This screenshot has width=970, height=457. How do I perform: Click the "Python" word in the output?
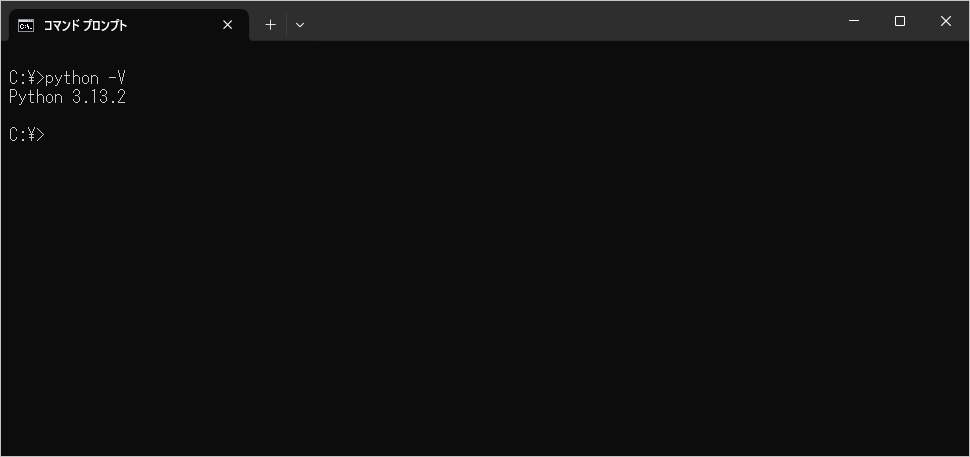click(35, 97)
